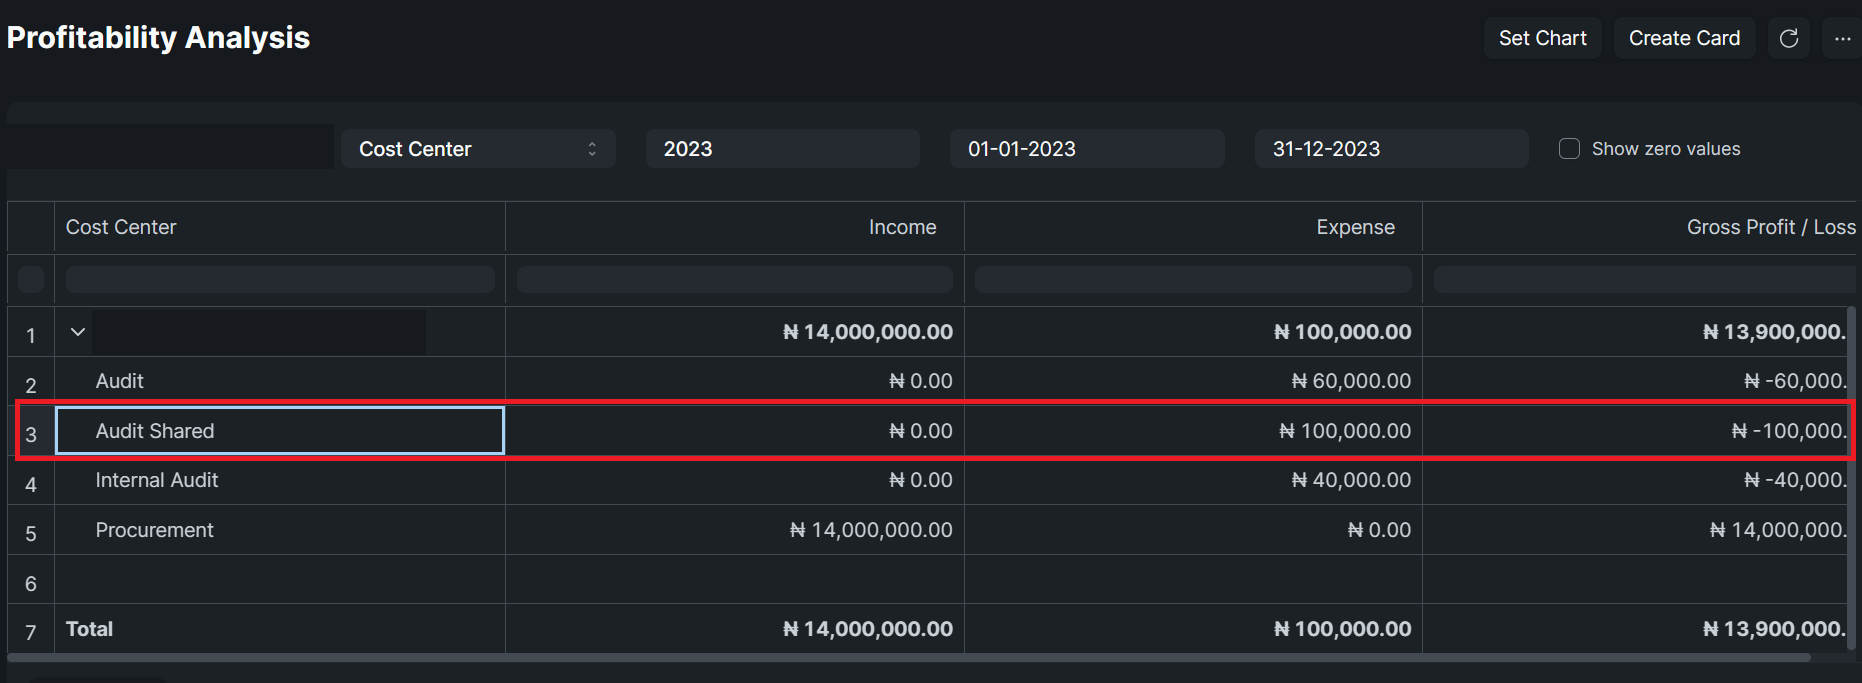Click the 2023 fiscal year field

coord(782,149)
